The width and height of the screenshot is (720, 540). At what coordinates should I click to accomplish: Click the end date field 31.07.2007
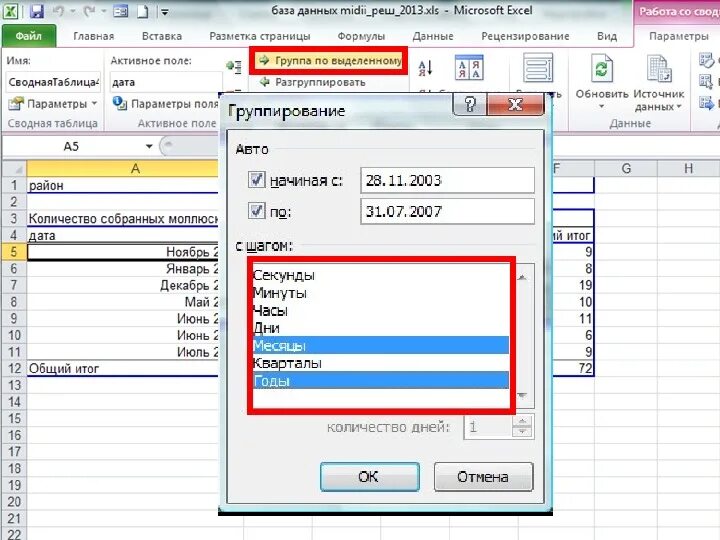point(447,211)
